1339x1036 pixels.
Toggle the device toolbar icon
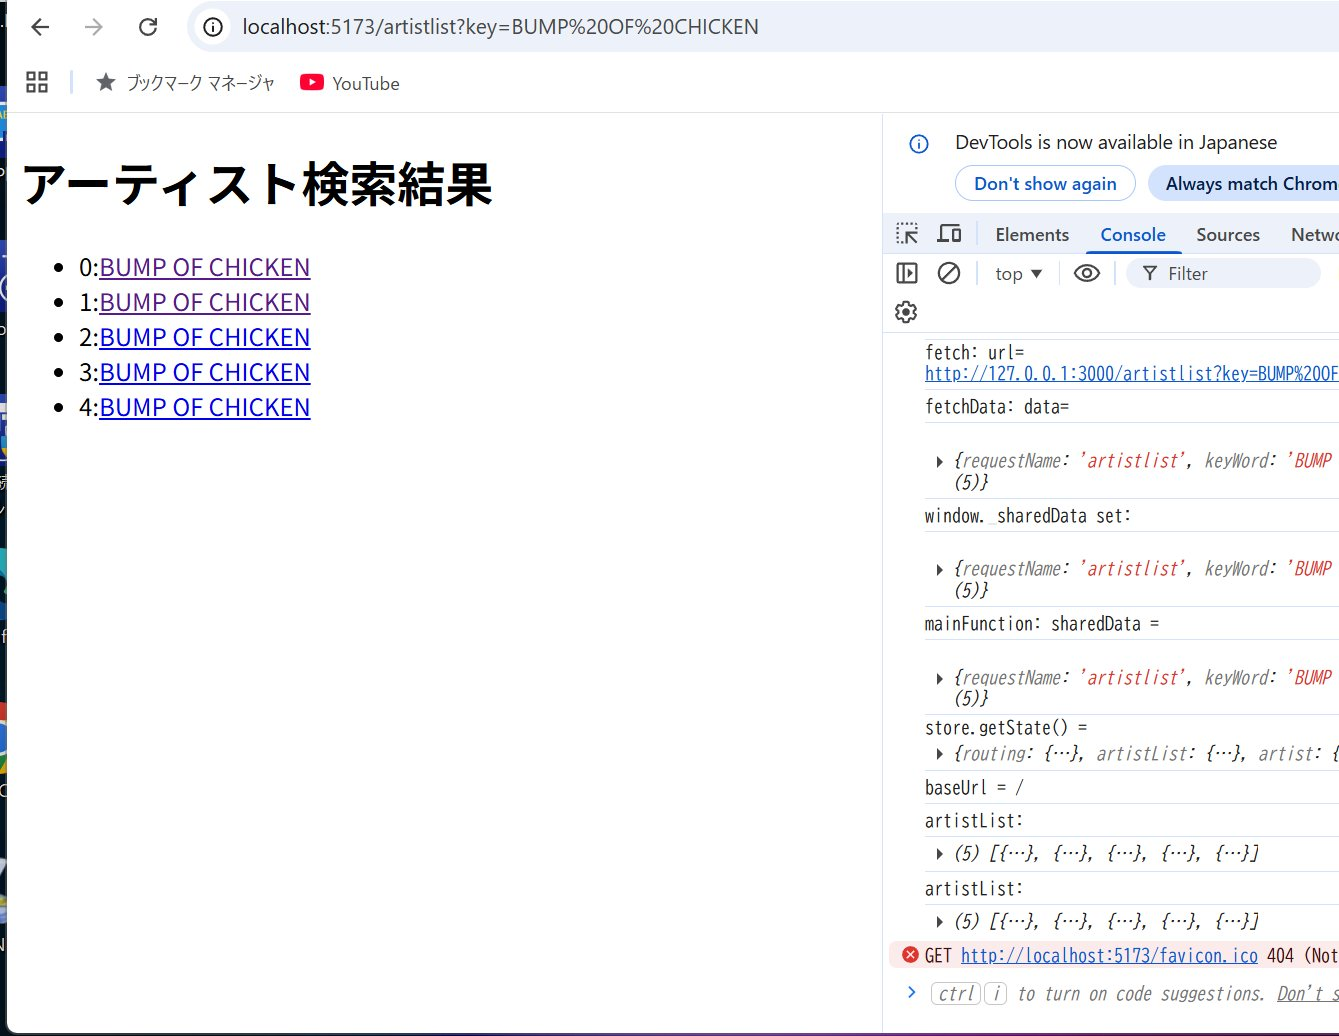949,234
